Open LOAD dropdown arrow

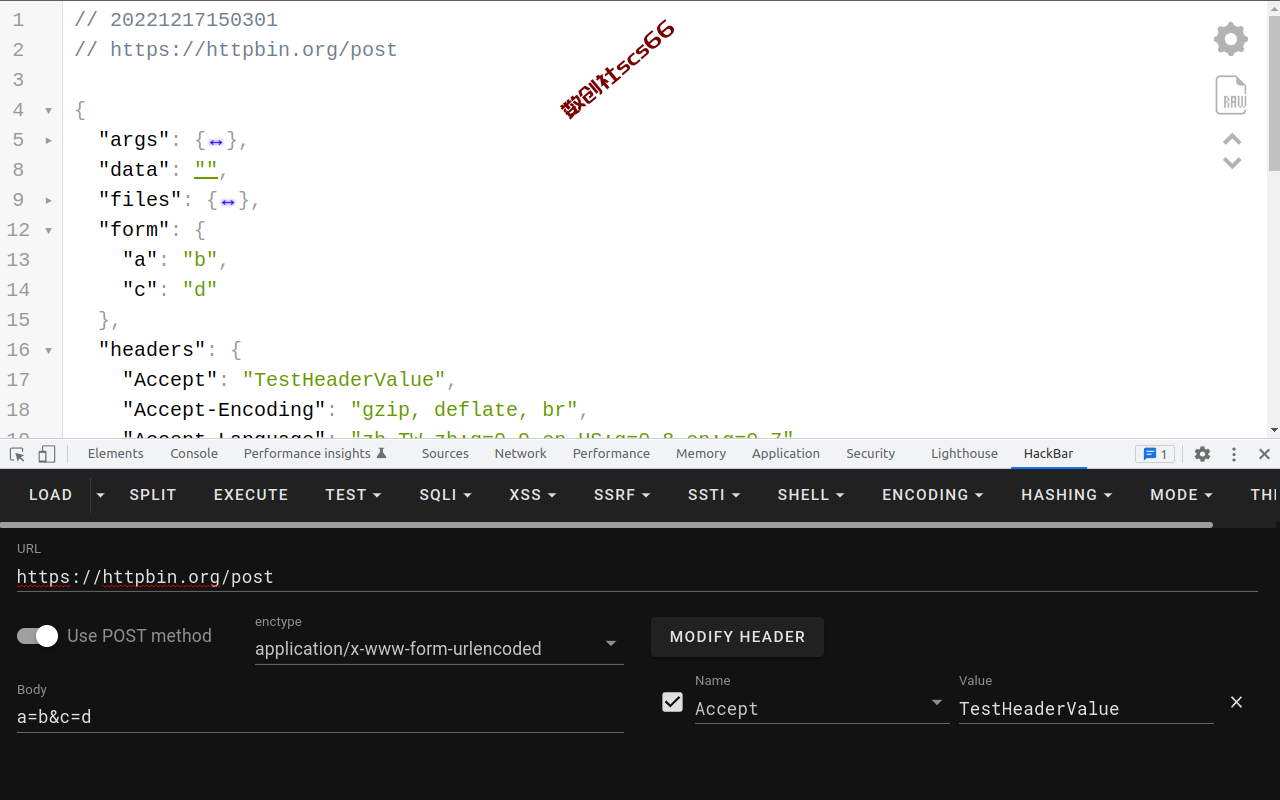[99, 495]
